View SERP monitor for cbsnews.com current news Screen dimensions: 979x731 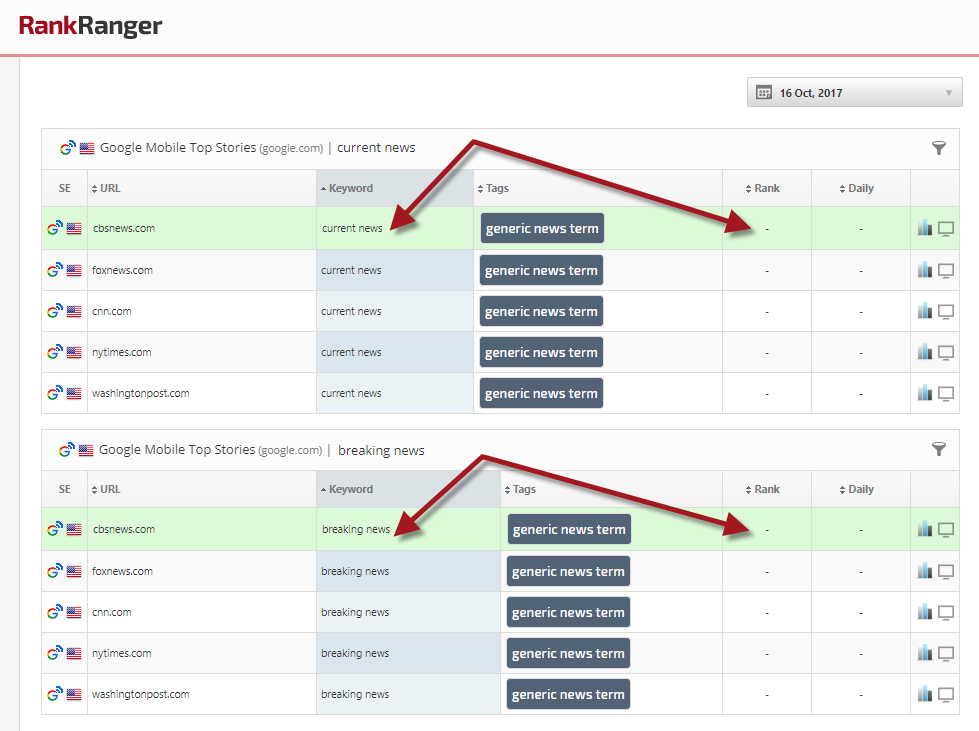pos(946,229)
